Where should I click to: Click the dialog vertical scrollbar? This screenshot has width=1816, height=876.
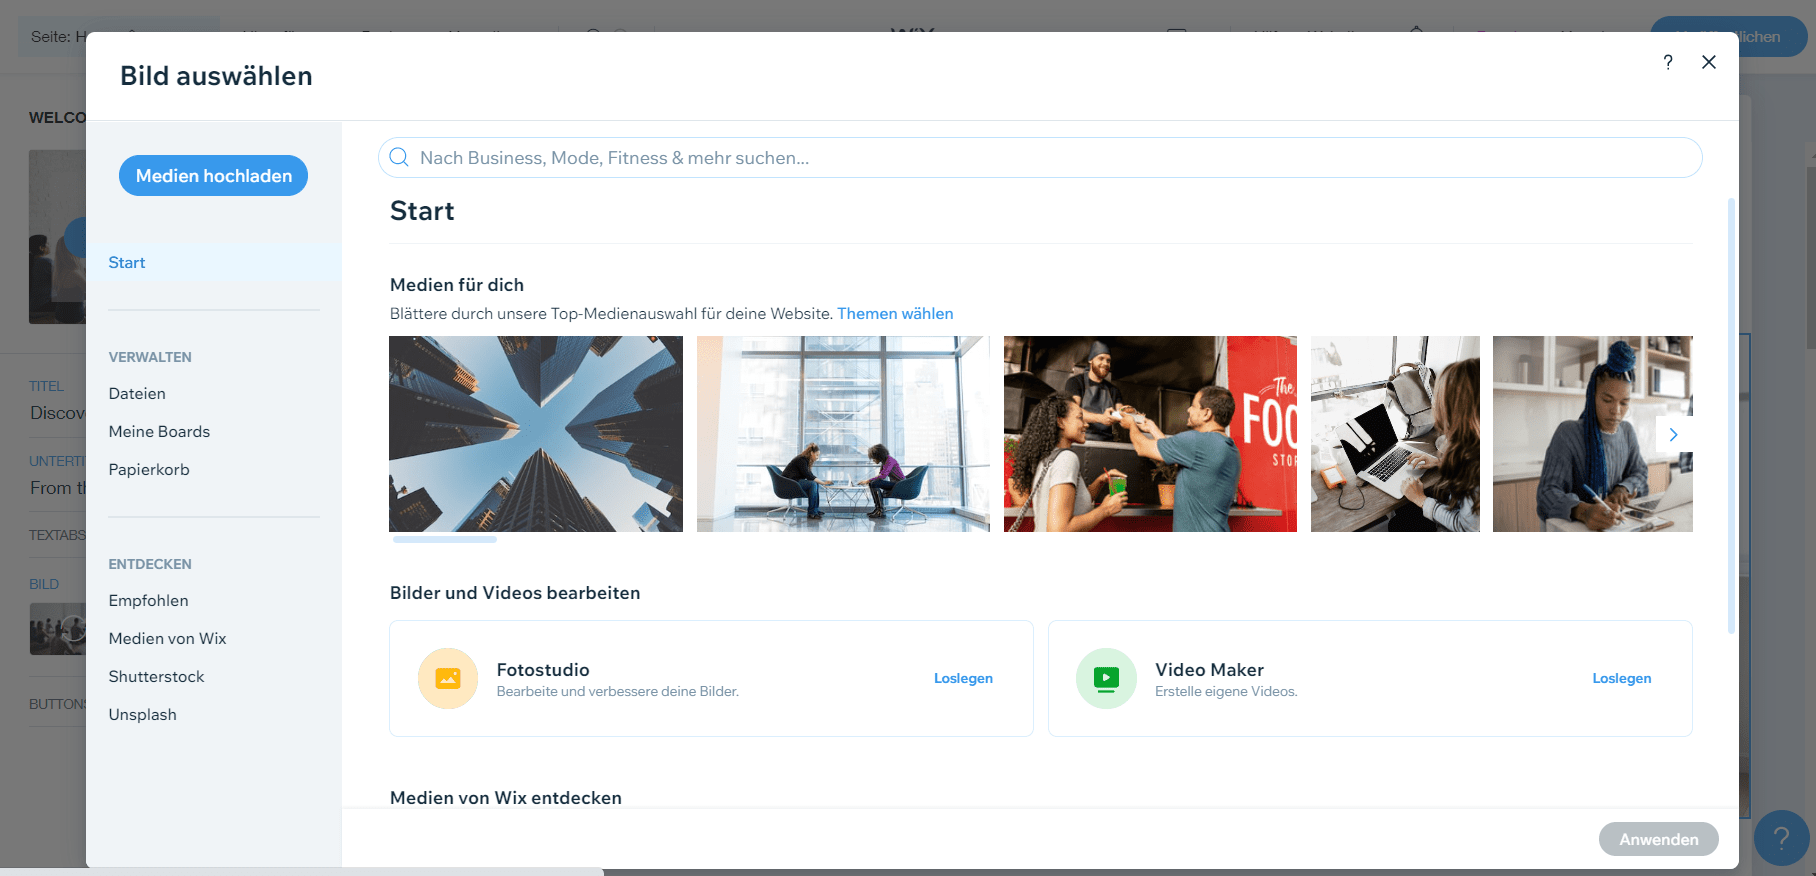pyautogui.click(x=1731, y=415)
